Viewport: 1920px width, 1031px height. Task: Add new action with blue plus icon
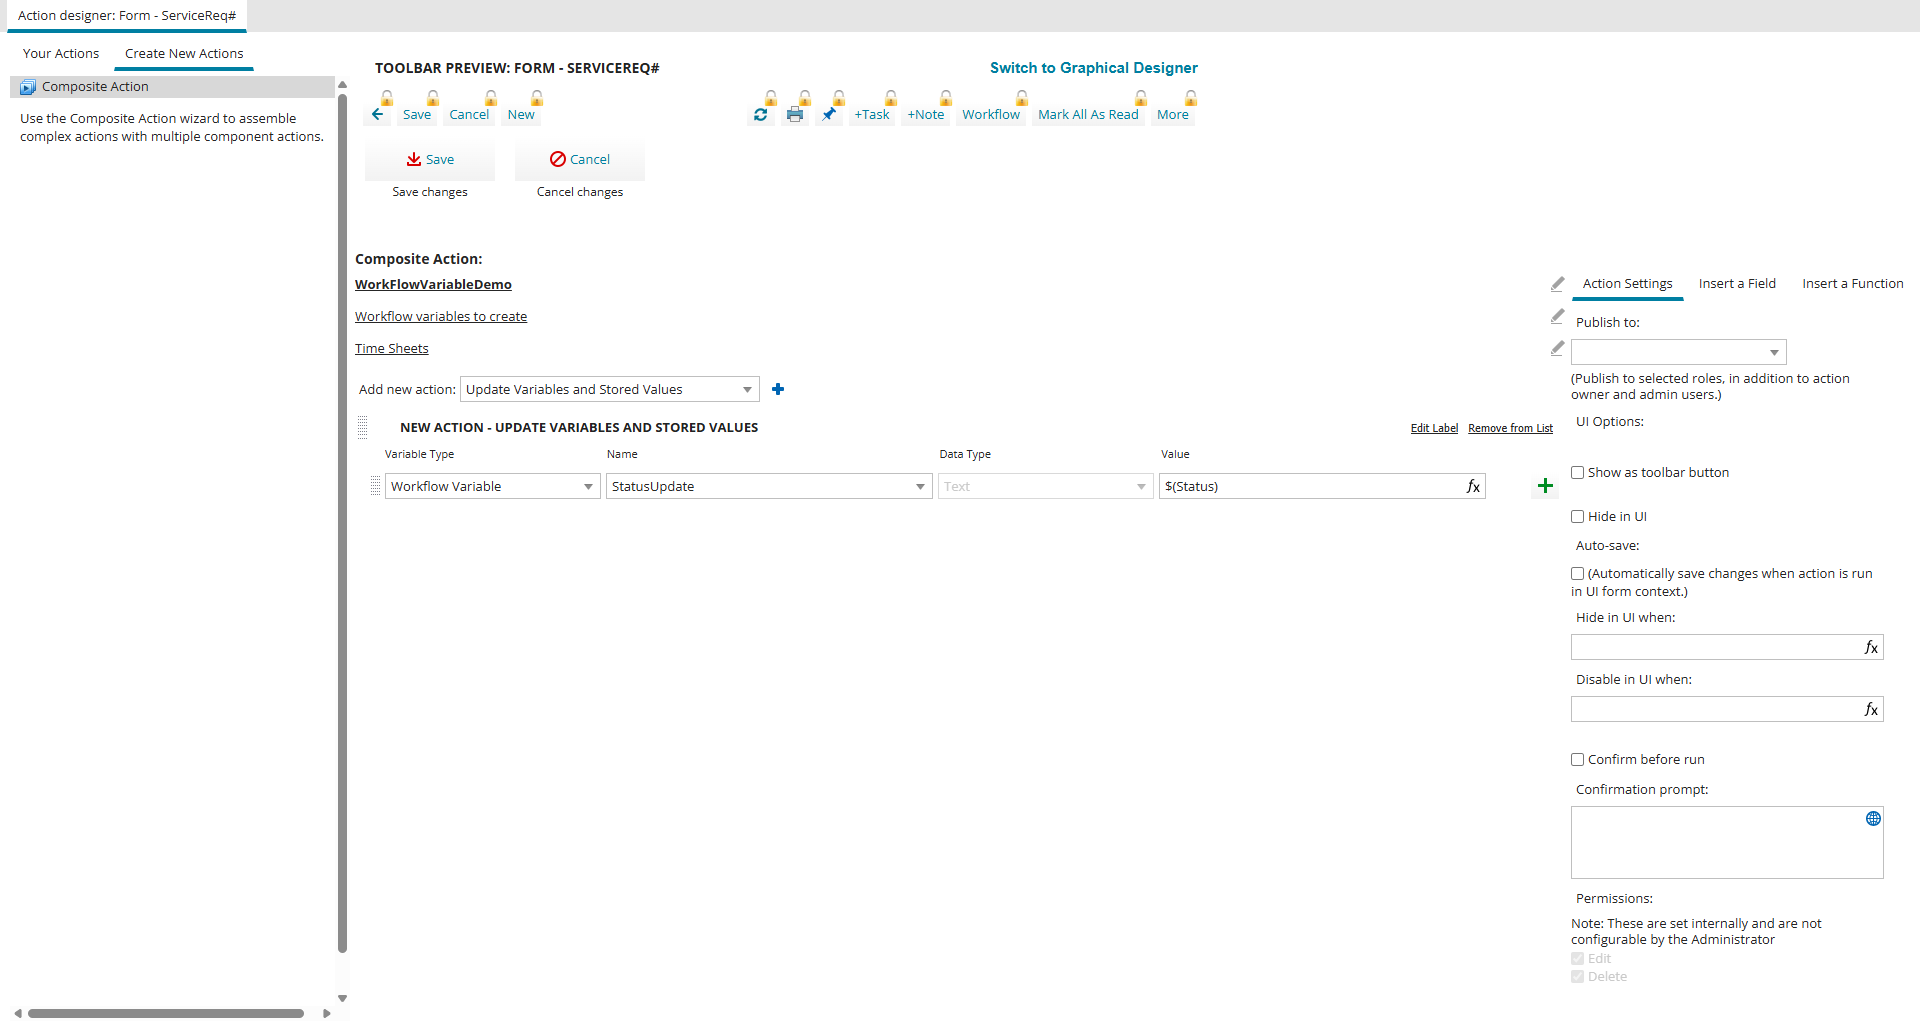[778, 389]
